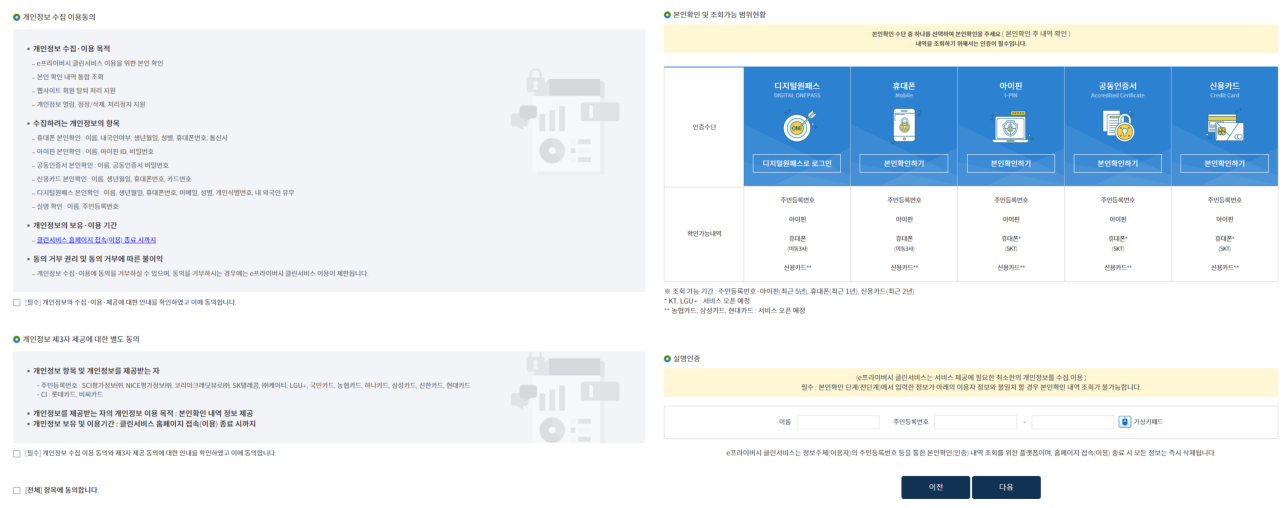Click the 디지털원패스로 로그인 button
The width and height of the screenshot is (1287, 508).
point(797,163)
